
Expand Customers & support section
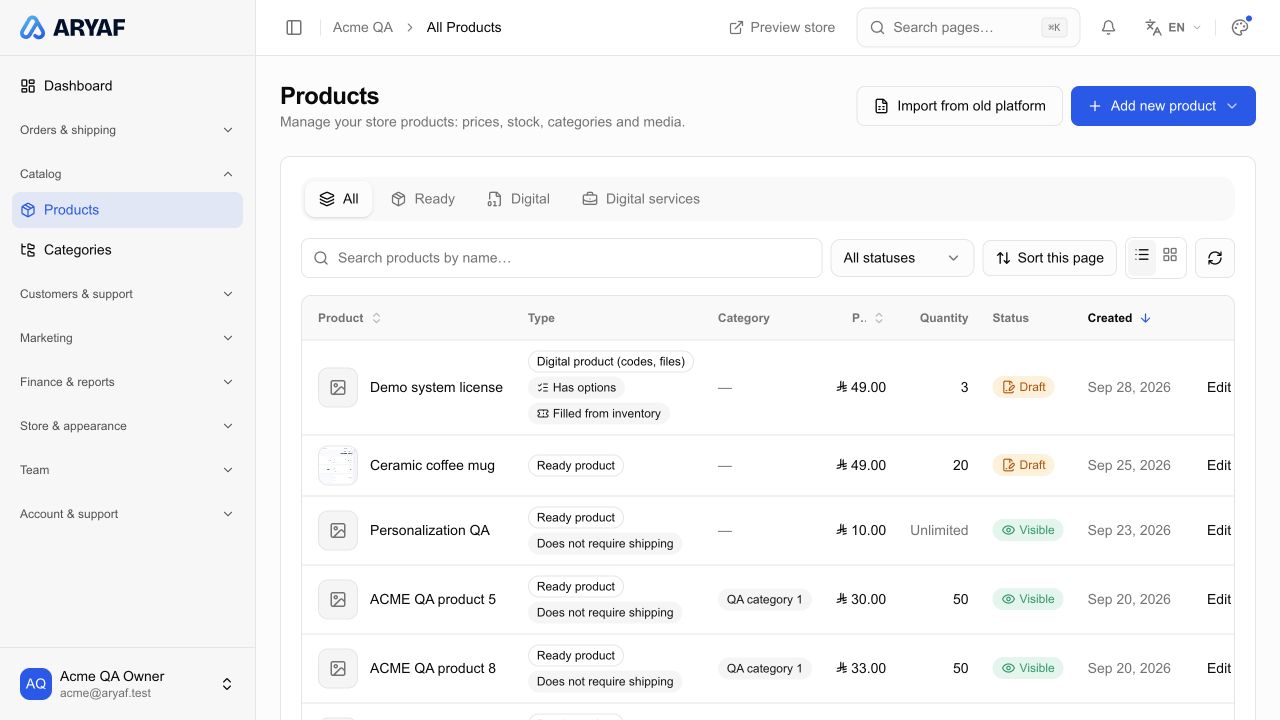point(127,294)
